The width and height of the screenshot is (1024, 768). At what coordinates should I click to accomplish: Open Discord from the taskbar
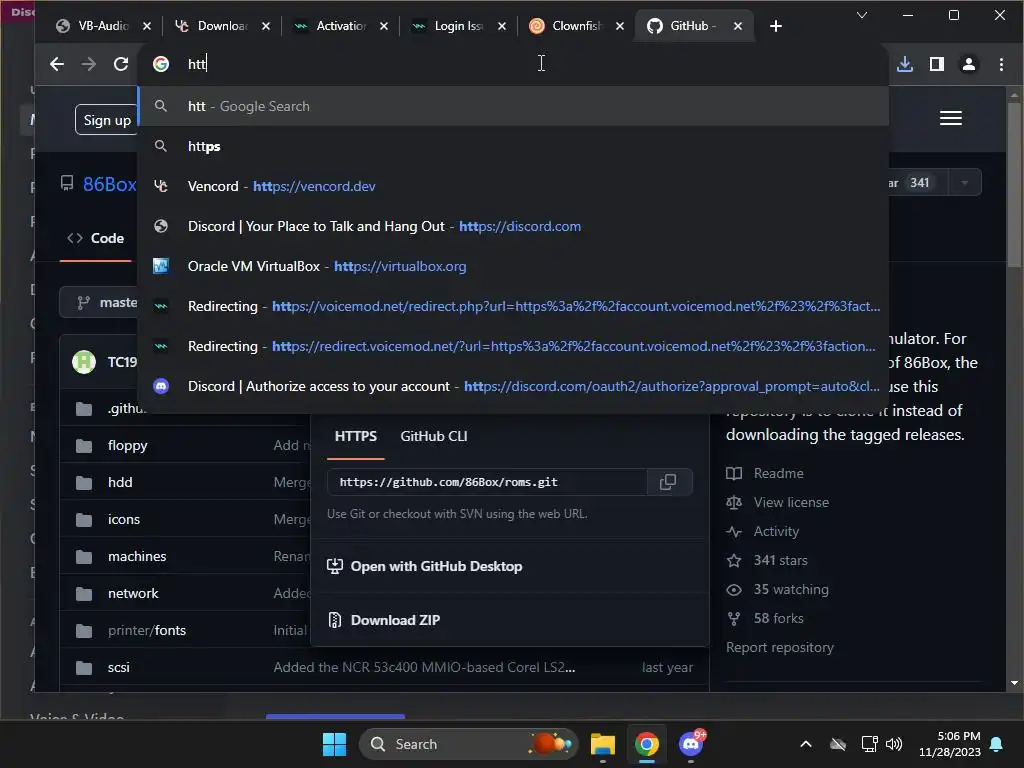[691, 744]
